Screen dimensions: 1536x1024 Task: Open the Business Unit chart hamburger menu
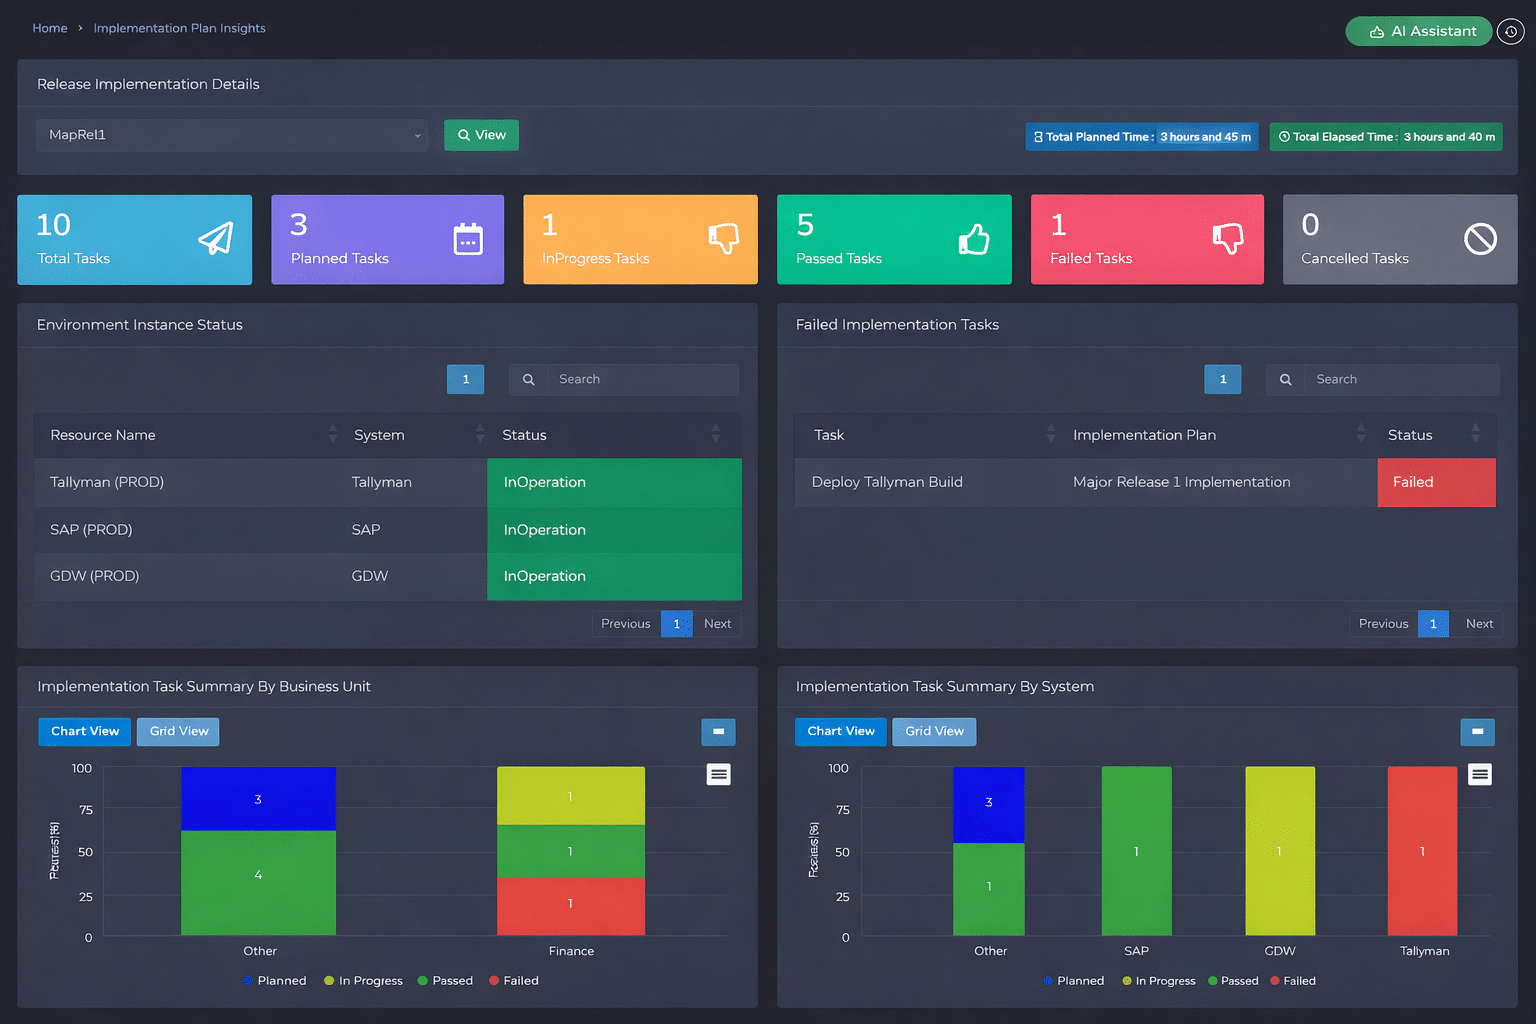[x=718, y=774]
